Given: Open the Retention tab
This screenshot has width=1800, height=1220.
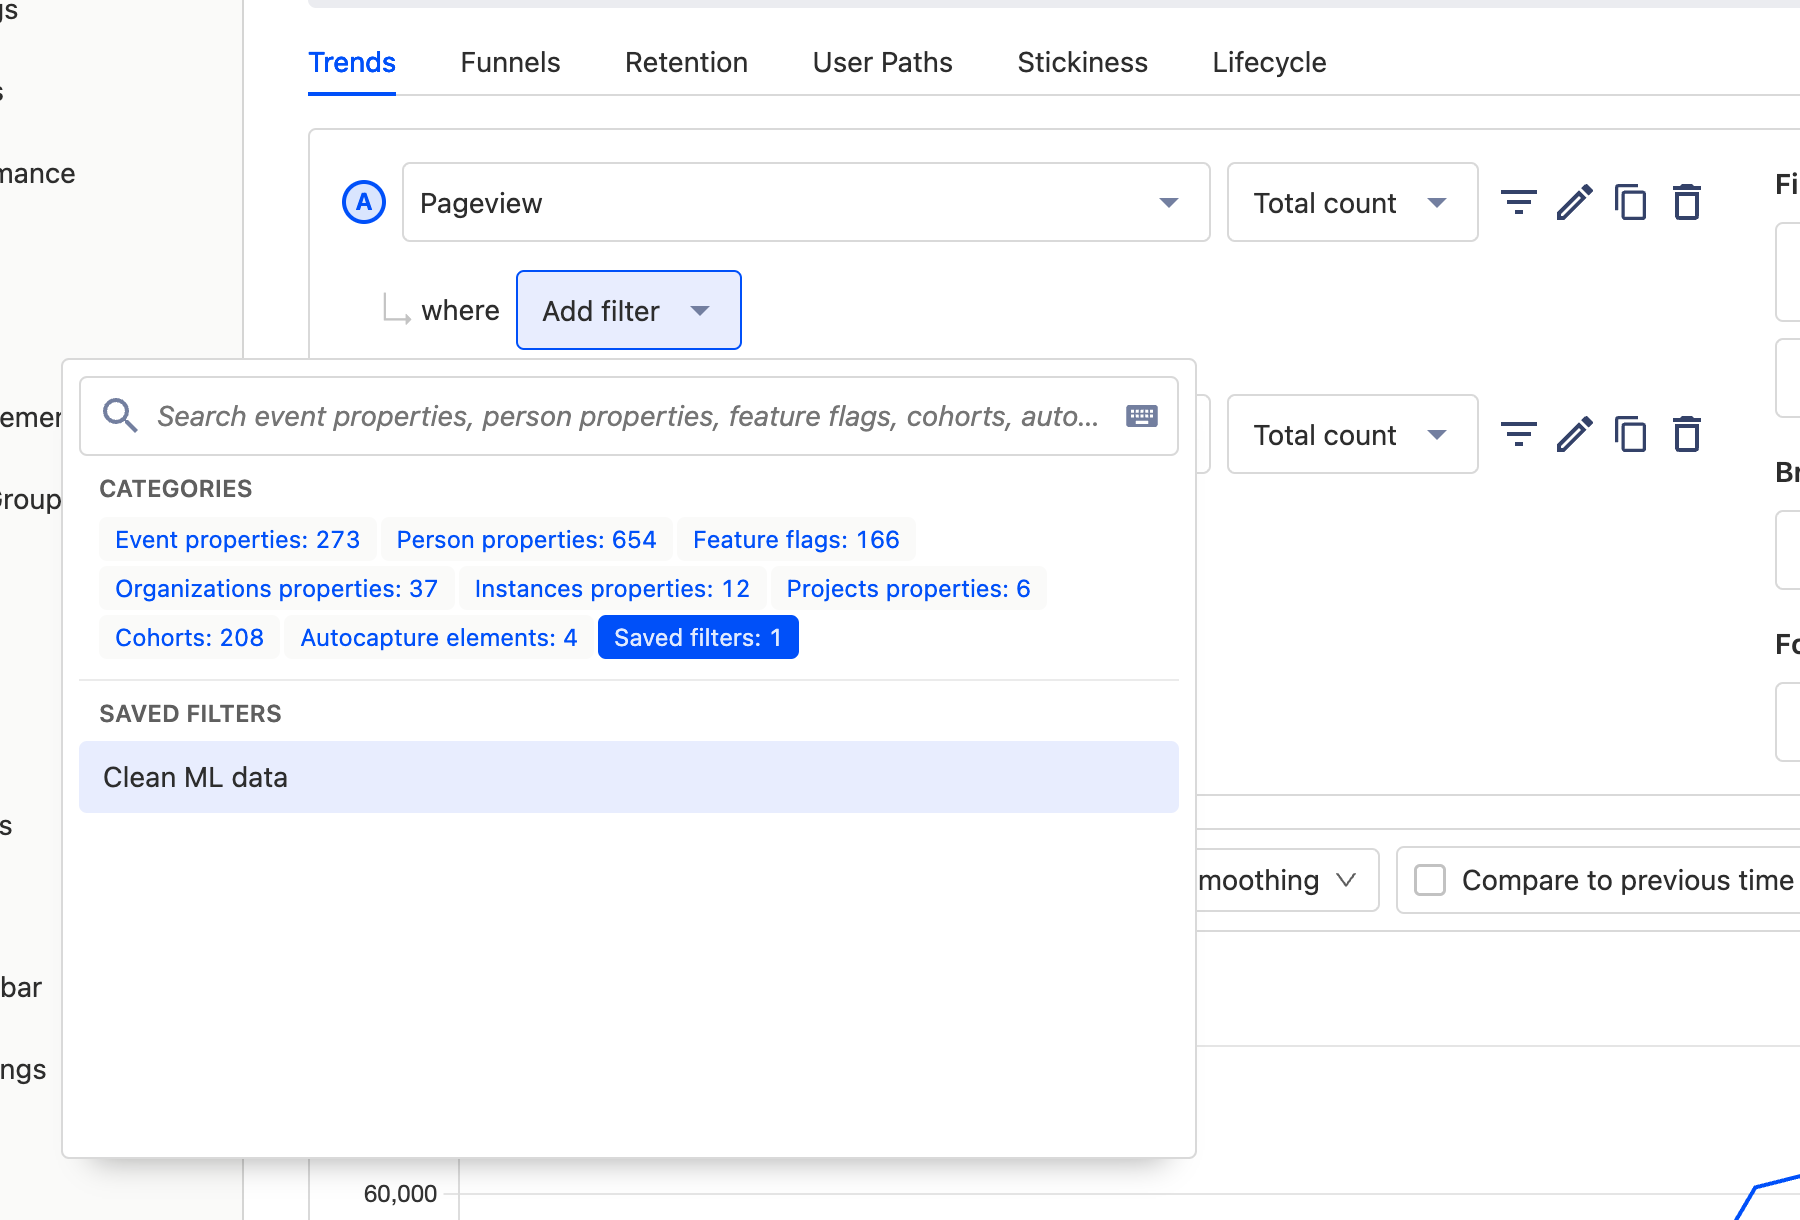Looking at the screenshot, I should click(x=686, y=63).
